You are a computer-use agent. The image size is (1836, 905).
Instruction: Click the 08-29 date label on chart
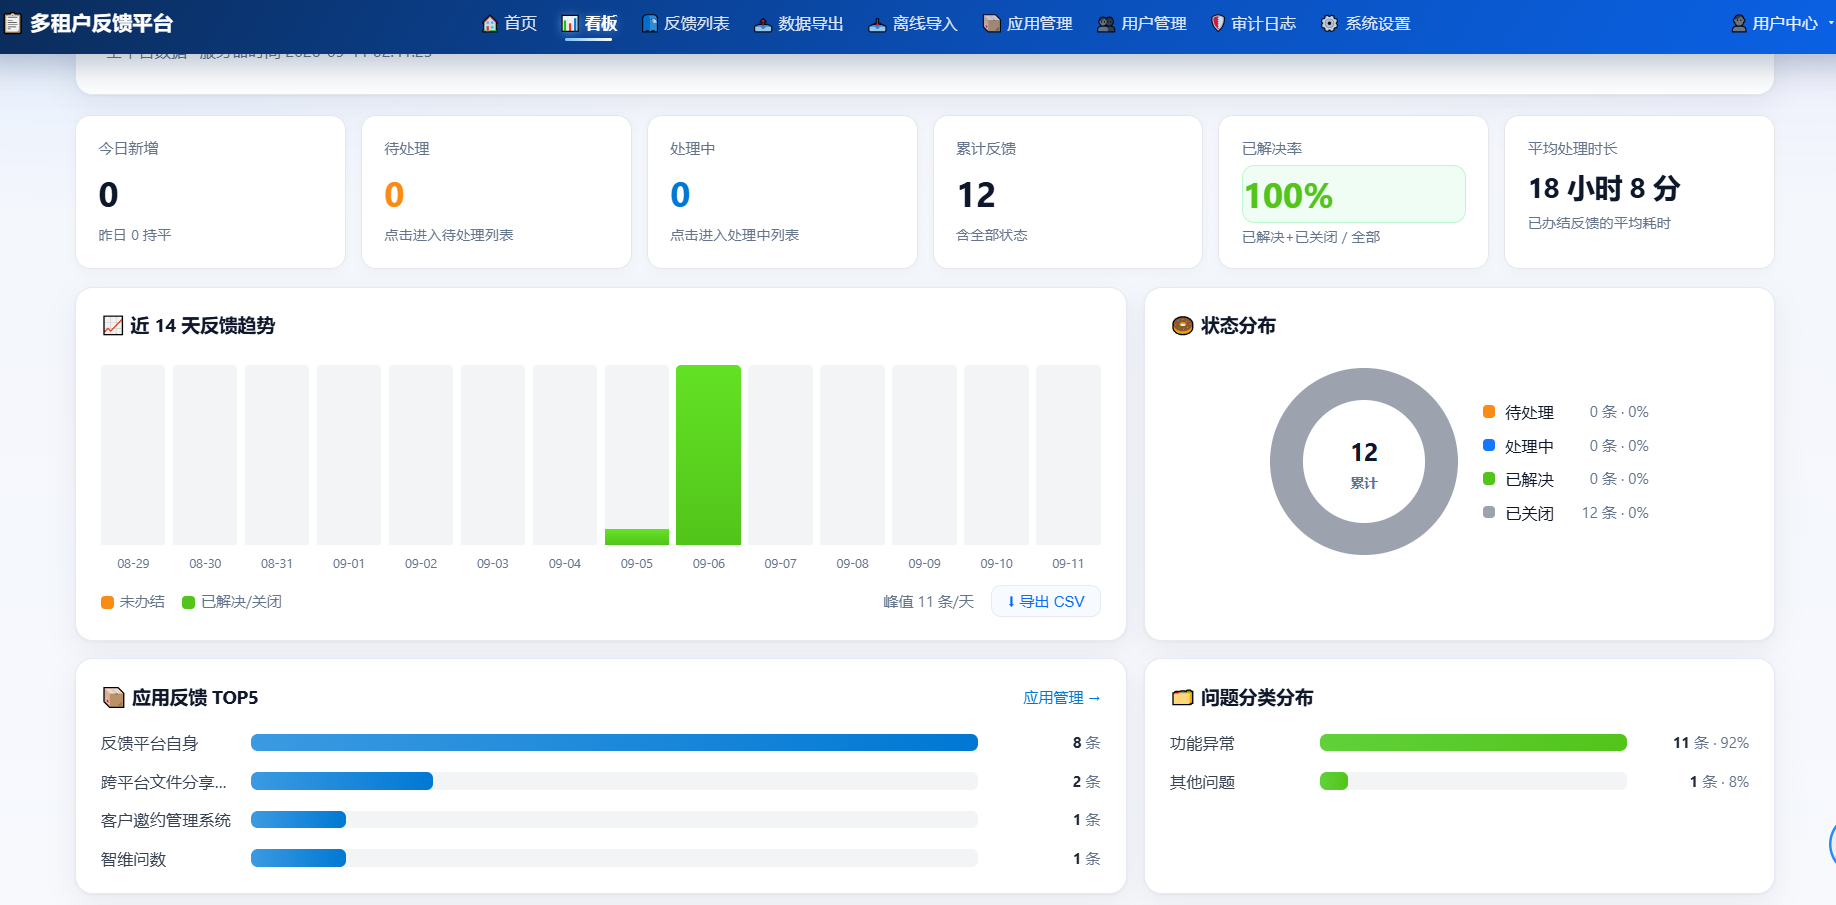click(x=133, y=564)
